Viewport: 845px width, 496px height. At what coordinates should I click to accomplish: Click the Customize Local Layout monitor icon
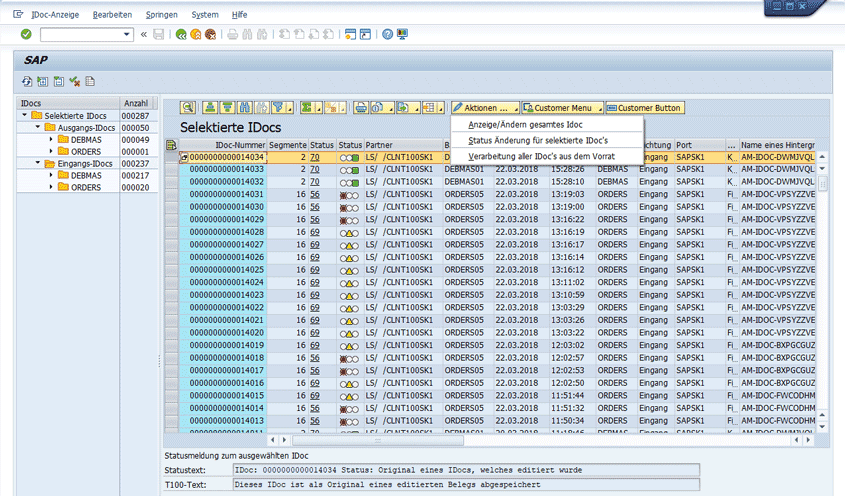point(402,35)
